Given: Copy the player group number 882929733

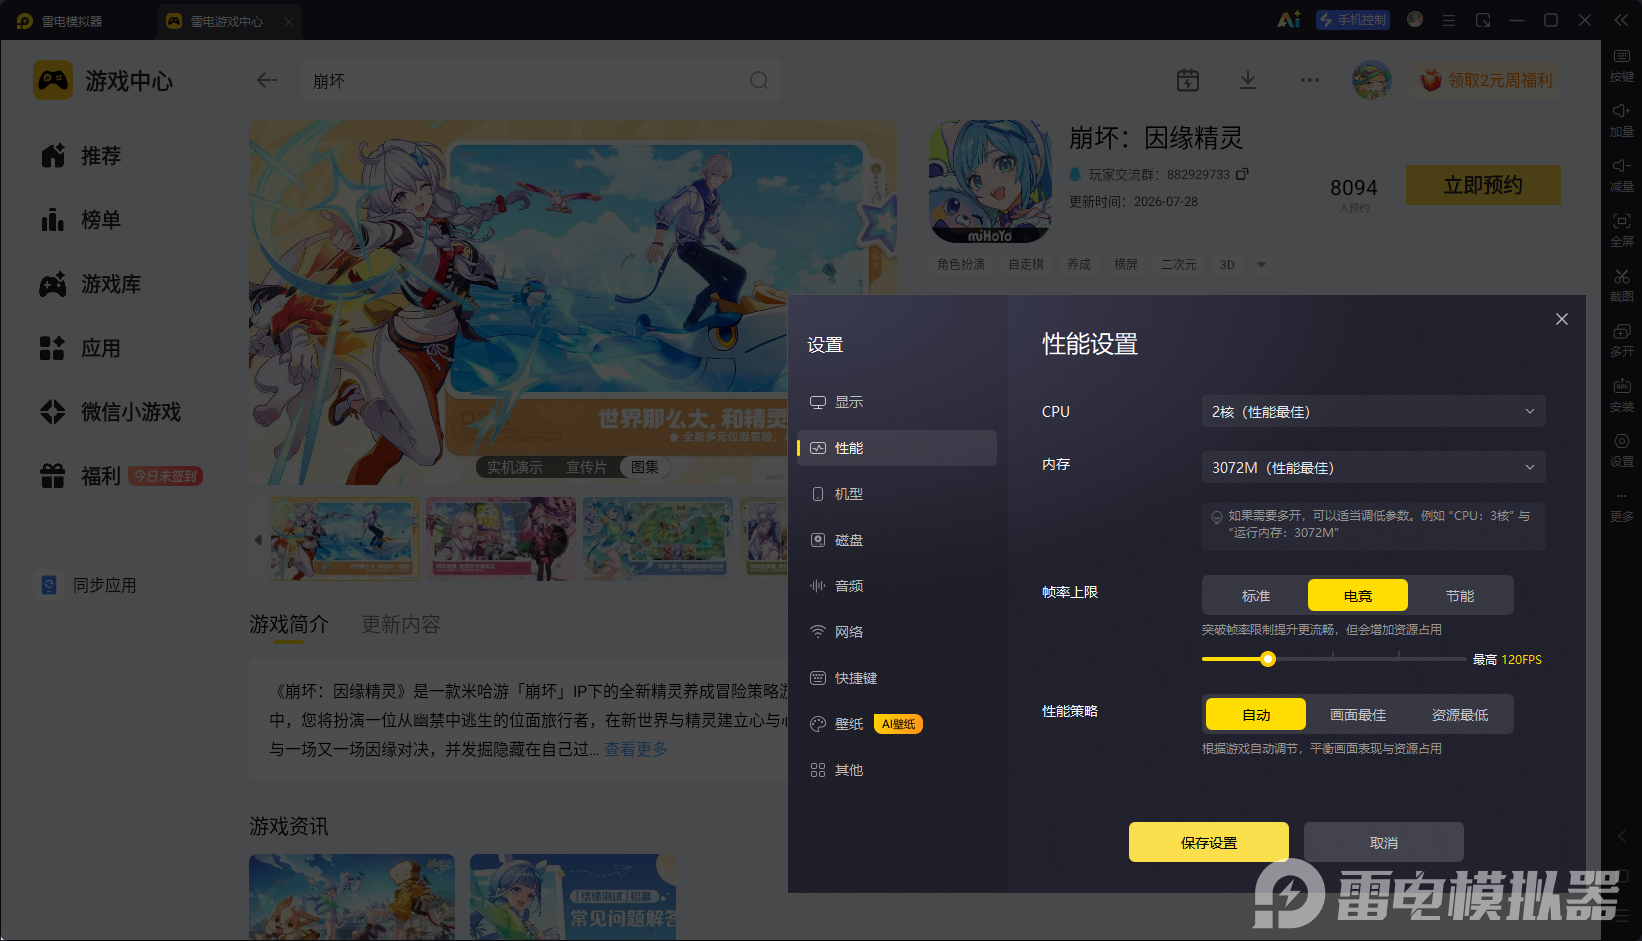Looking at the screenshot, I should tap(1242, 174).
